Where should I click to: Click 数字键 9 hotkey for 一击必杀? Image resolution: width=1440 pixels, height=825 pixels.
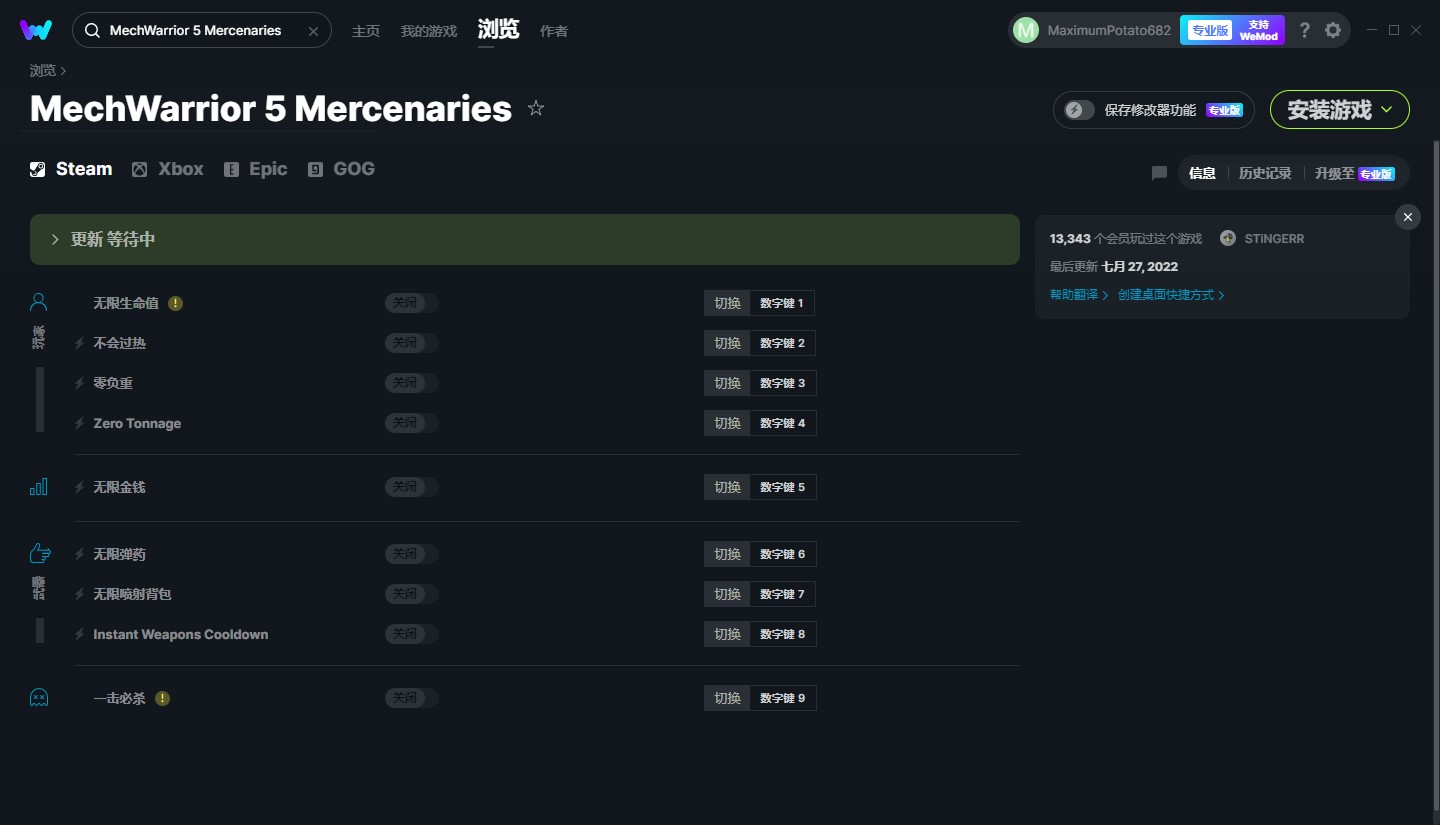tap(782, 698)
